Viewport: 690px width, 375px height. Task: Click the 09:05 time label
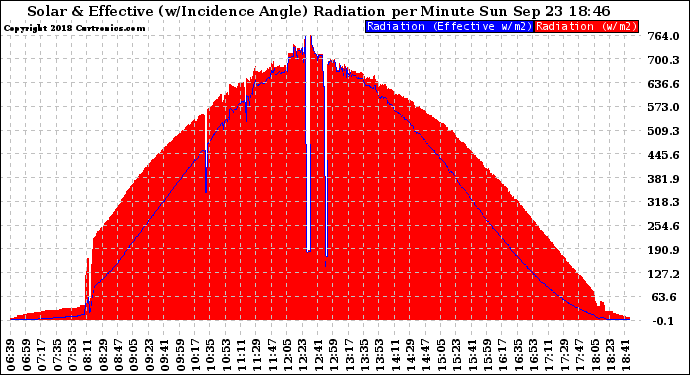coord(134,355)
